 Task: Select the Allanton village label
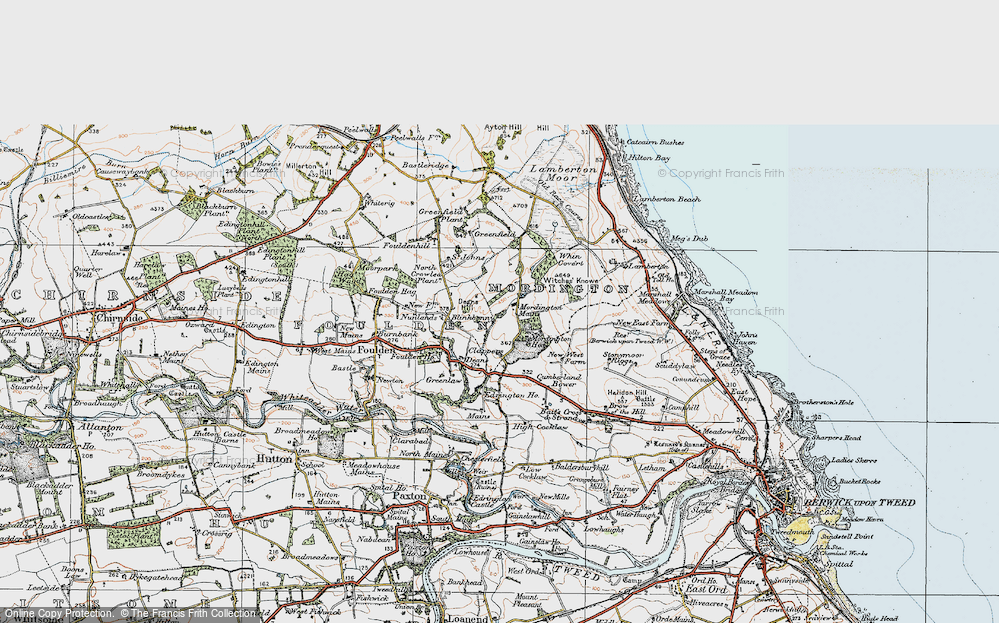pos(100,427)
